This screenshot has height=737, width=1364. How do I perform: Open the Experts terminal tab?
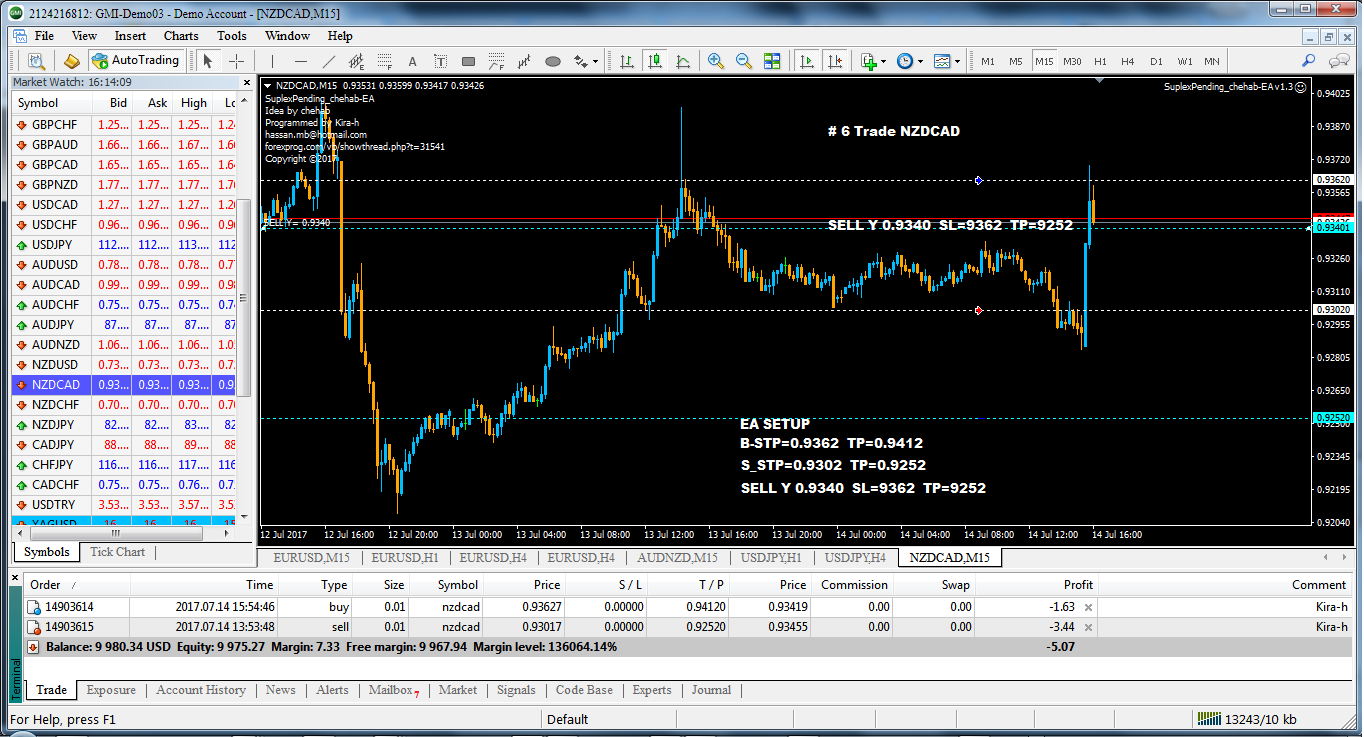pos(652,690)
